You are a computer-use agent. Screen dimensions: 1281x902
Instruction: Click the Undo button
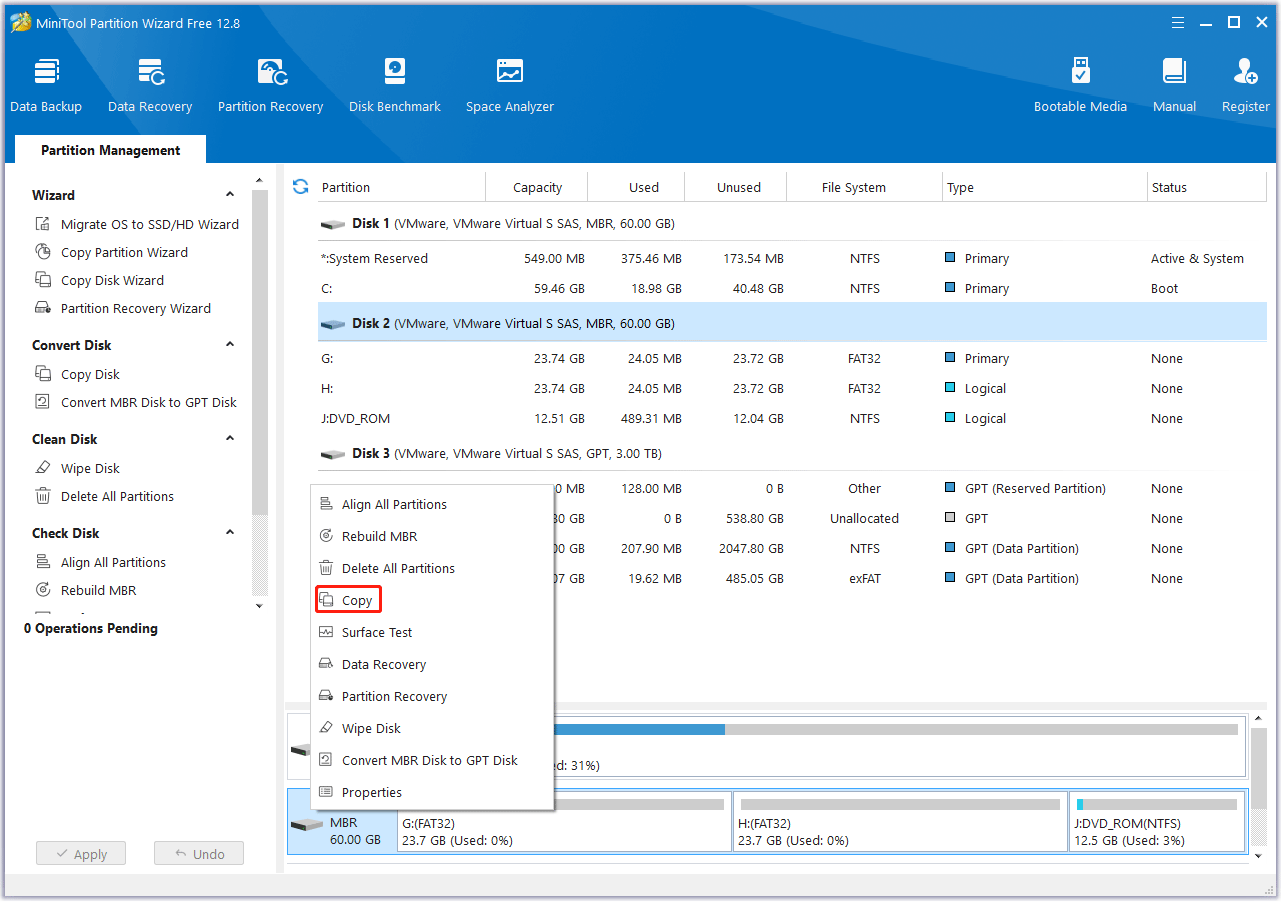(x=198, y=853)
